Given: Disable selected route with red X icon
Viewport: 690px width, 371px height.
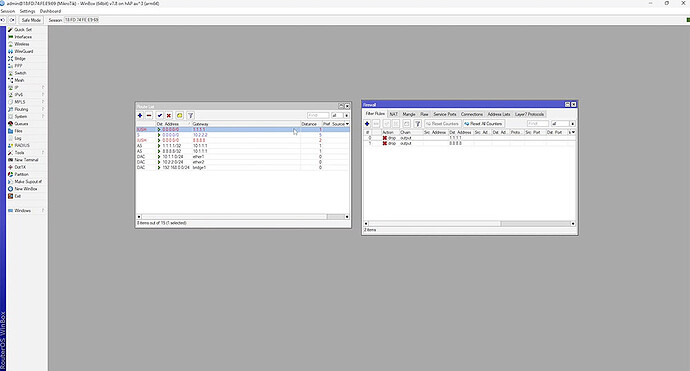Looking at the screenshot, I should point(169,115).
